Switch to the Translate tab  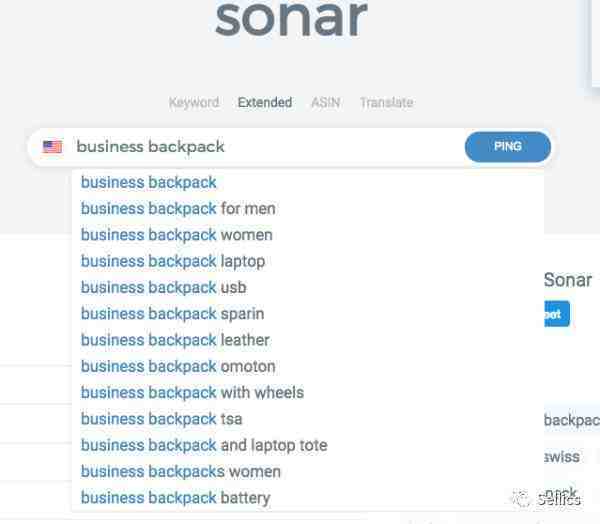[x=386, y=102]
